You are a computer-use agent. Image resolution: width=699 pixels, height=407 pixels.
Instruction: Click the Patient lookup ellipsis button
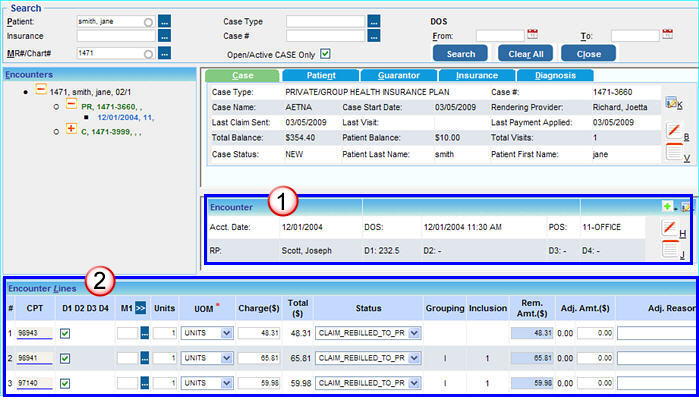click(165, 20)
